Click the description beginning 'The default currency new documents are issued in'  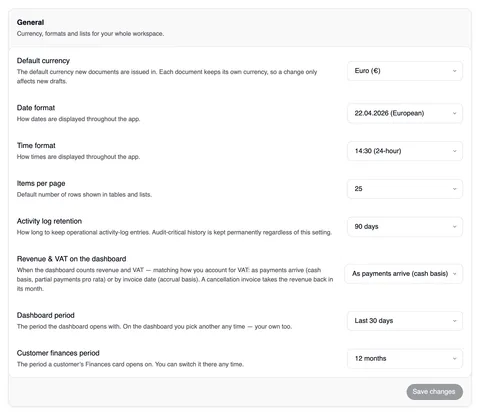pyautogui.click(x=167, y=76)
